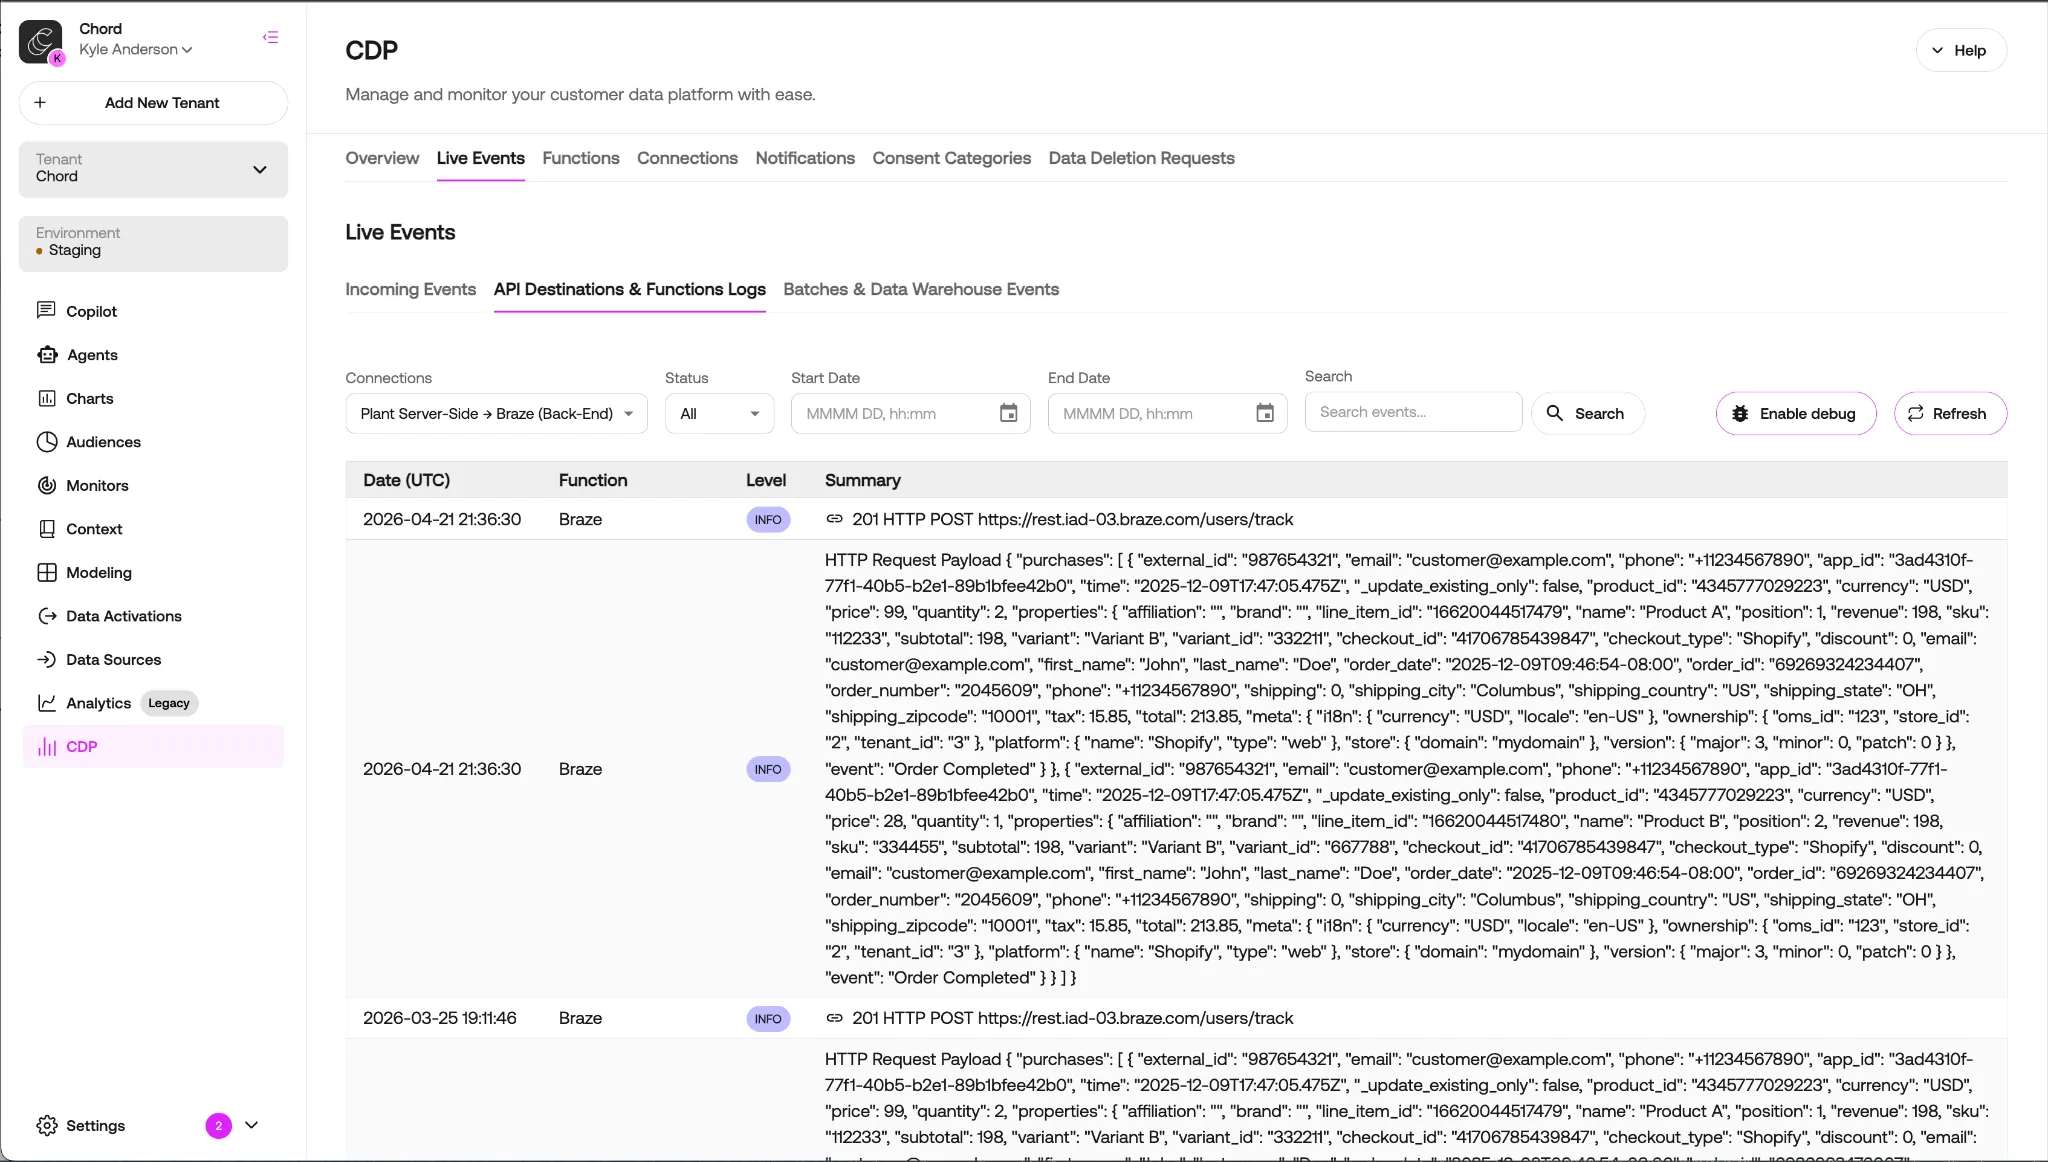Select CDP in the sidebar
2048x1162 pixels.
[x=153, y=746]
